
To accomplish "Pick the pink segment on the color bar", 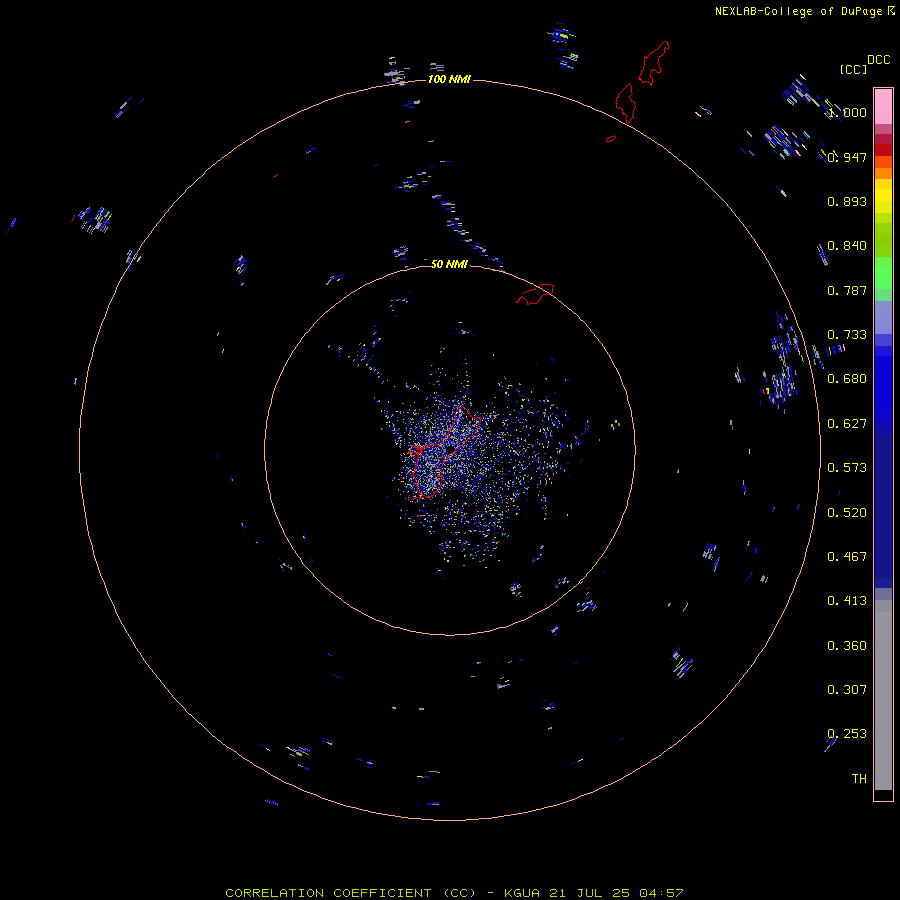I will [x=883, y=106].
